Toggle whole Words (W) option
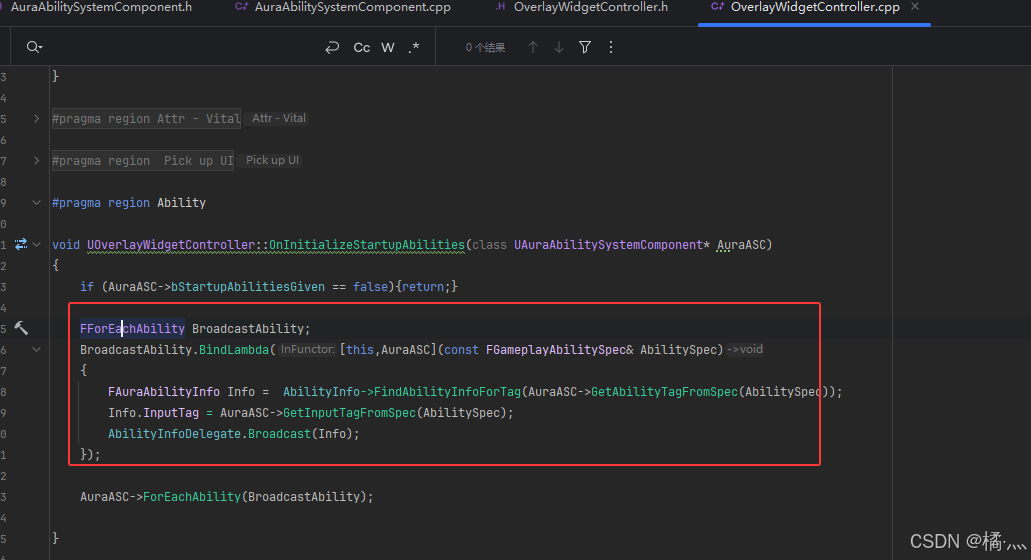 tap(388, 47)
